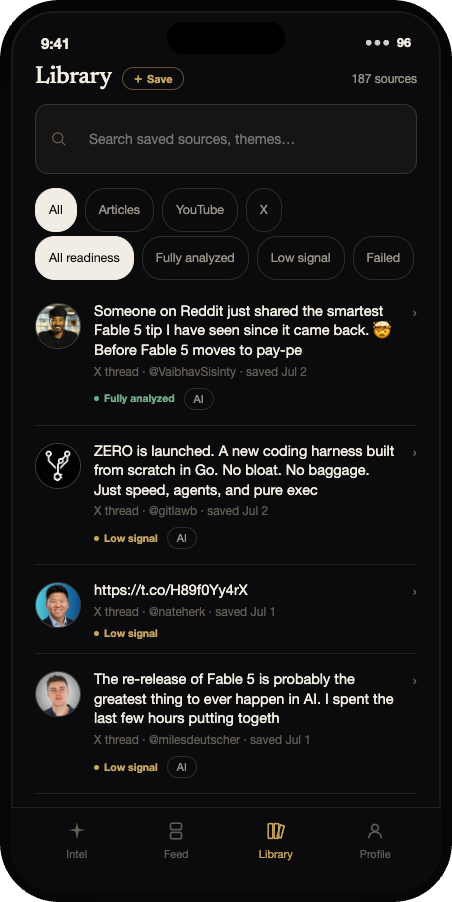Tap VaibhavSisinty's profile avatar

pos(58,326)
